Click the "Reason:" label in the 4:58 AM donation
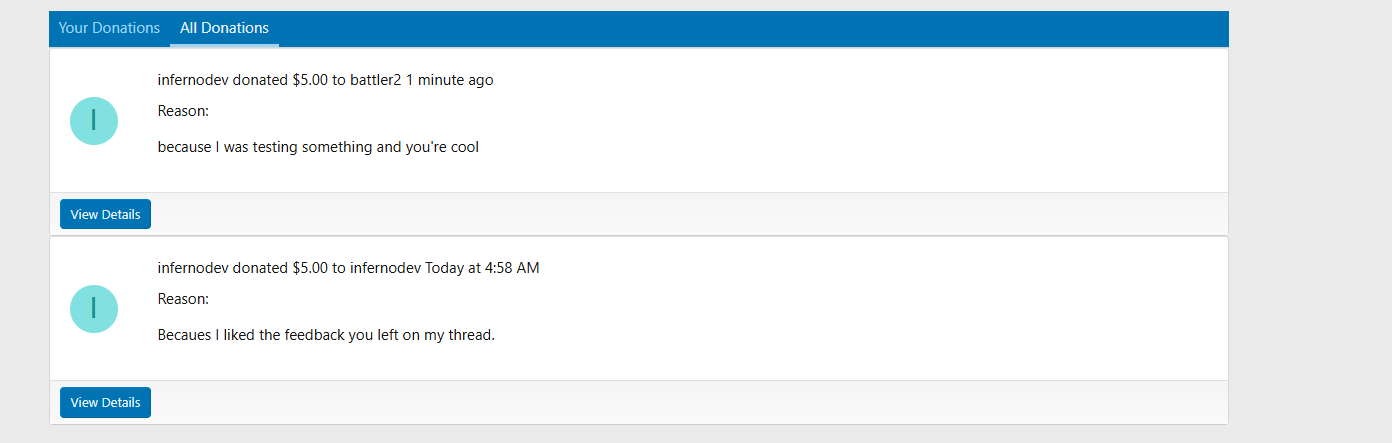Viewport: 1392px width, 443px height. tap(183, 299)
